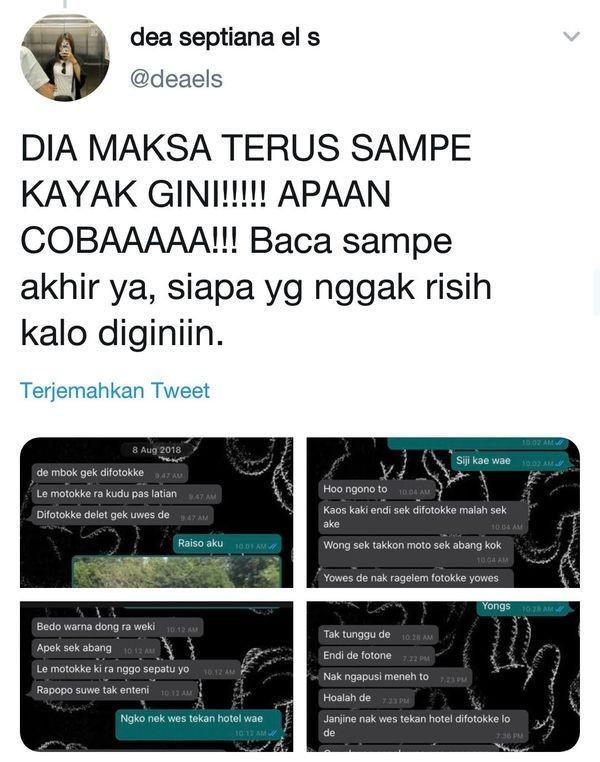
Task: Click the 'Ngko nek wes tekan hotel wae' bubble
Action: 199,724
